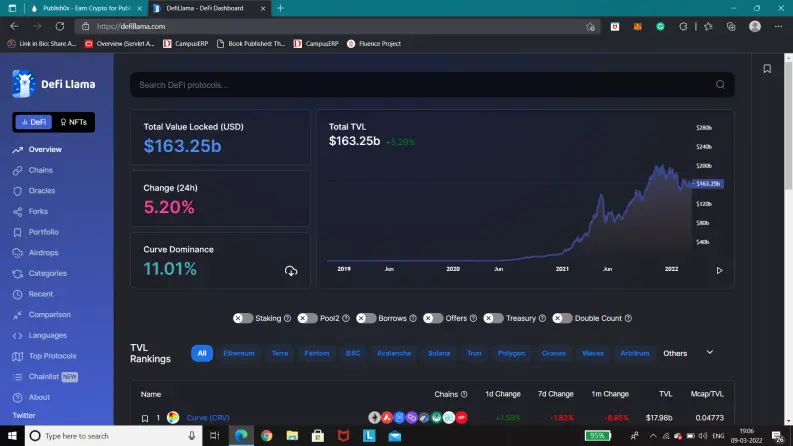Open Chrome from the taskbar
793x446 pixels.
(267, 435)
